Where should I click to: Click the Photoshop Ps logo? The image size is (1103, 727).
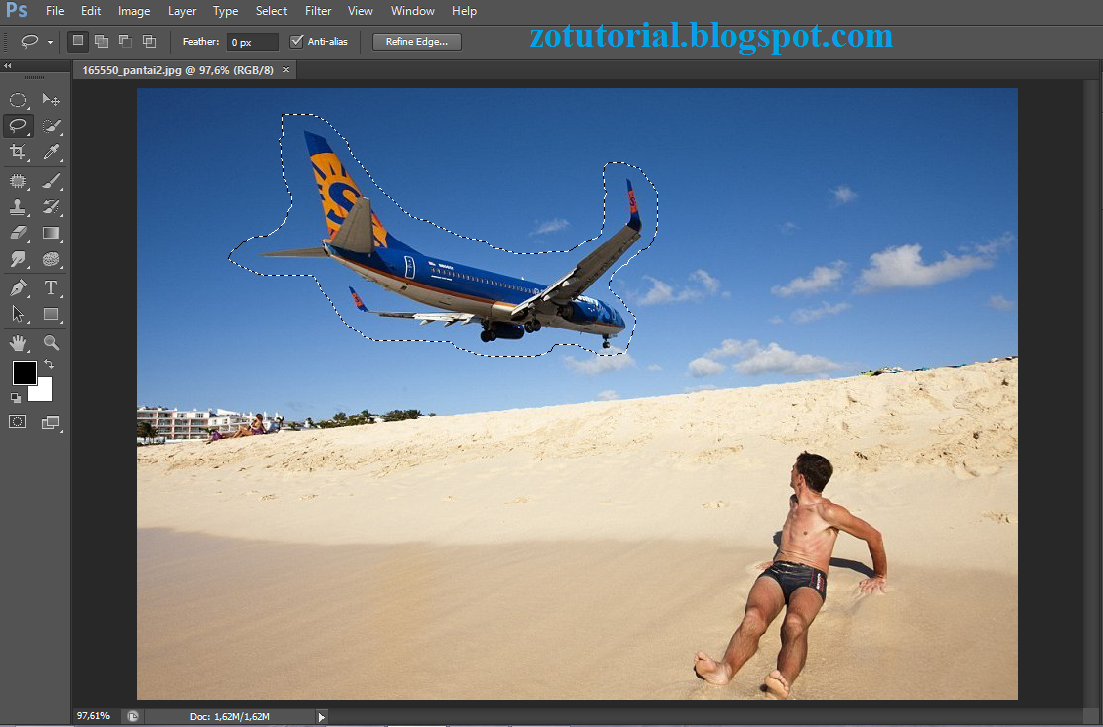[x=16, y=11]
